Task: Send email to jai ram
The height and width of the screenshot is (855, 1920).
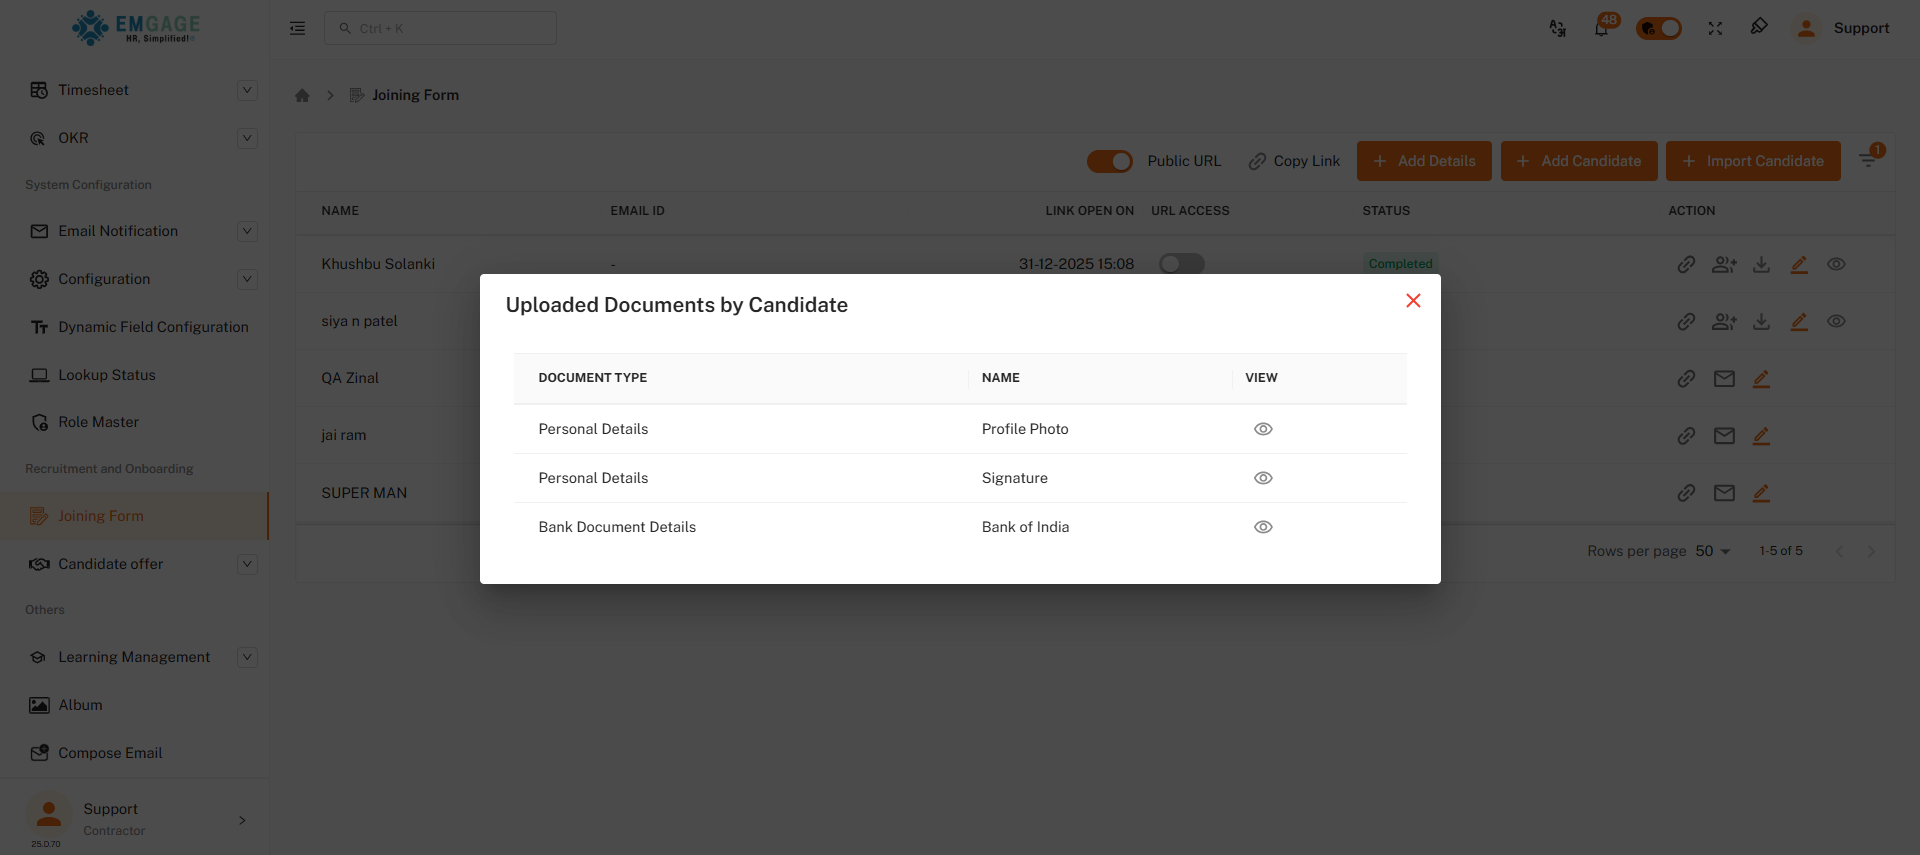Action: coord(1724,435)
